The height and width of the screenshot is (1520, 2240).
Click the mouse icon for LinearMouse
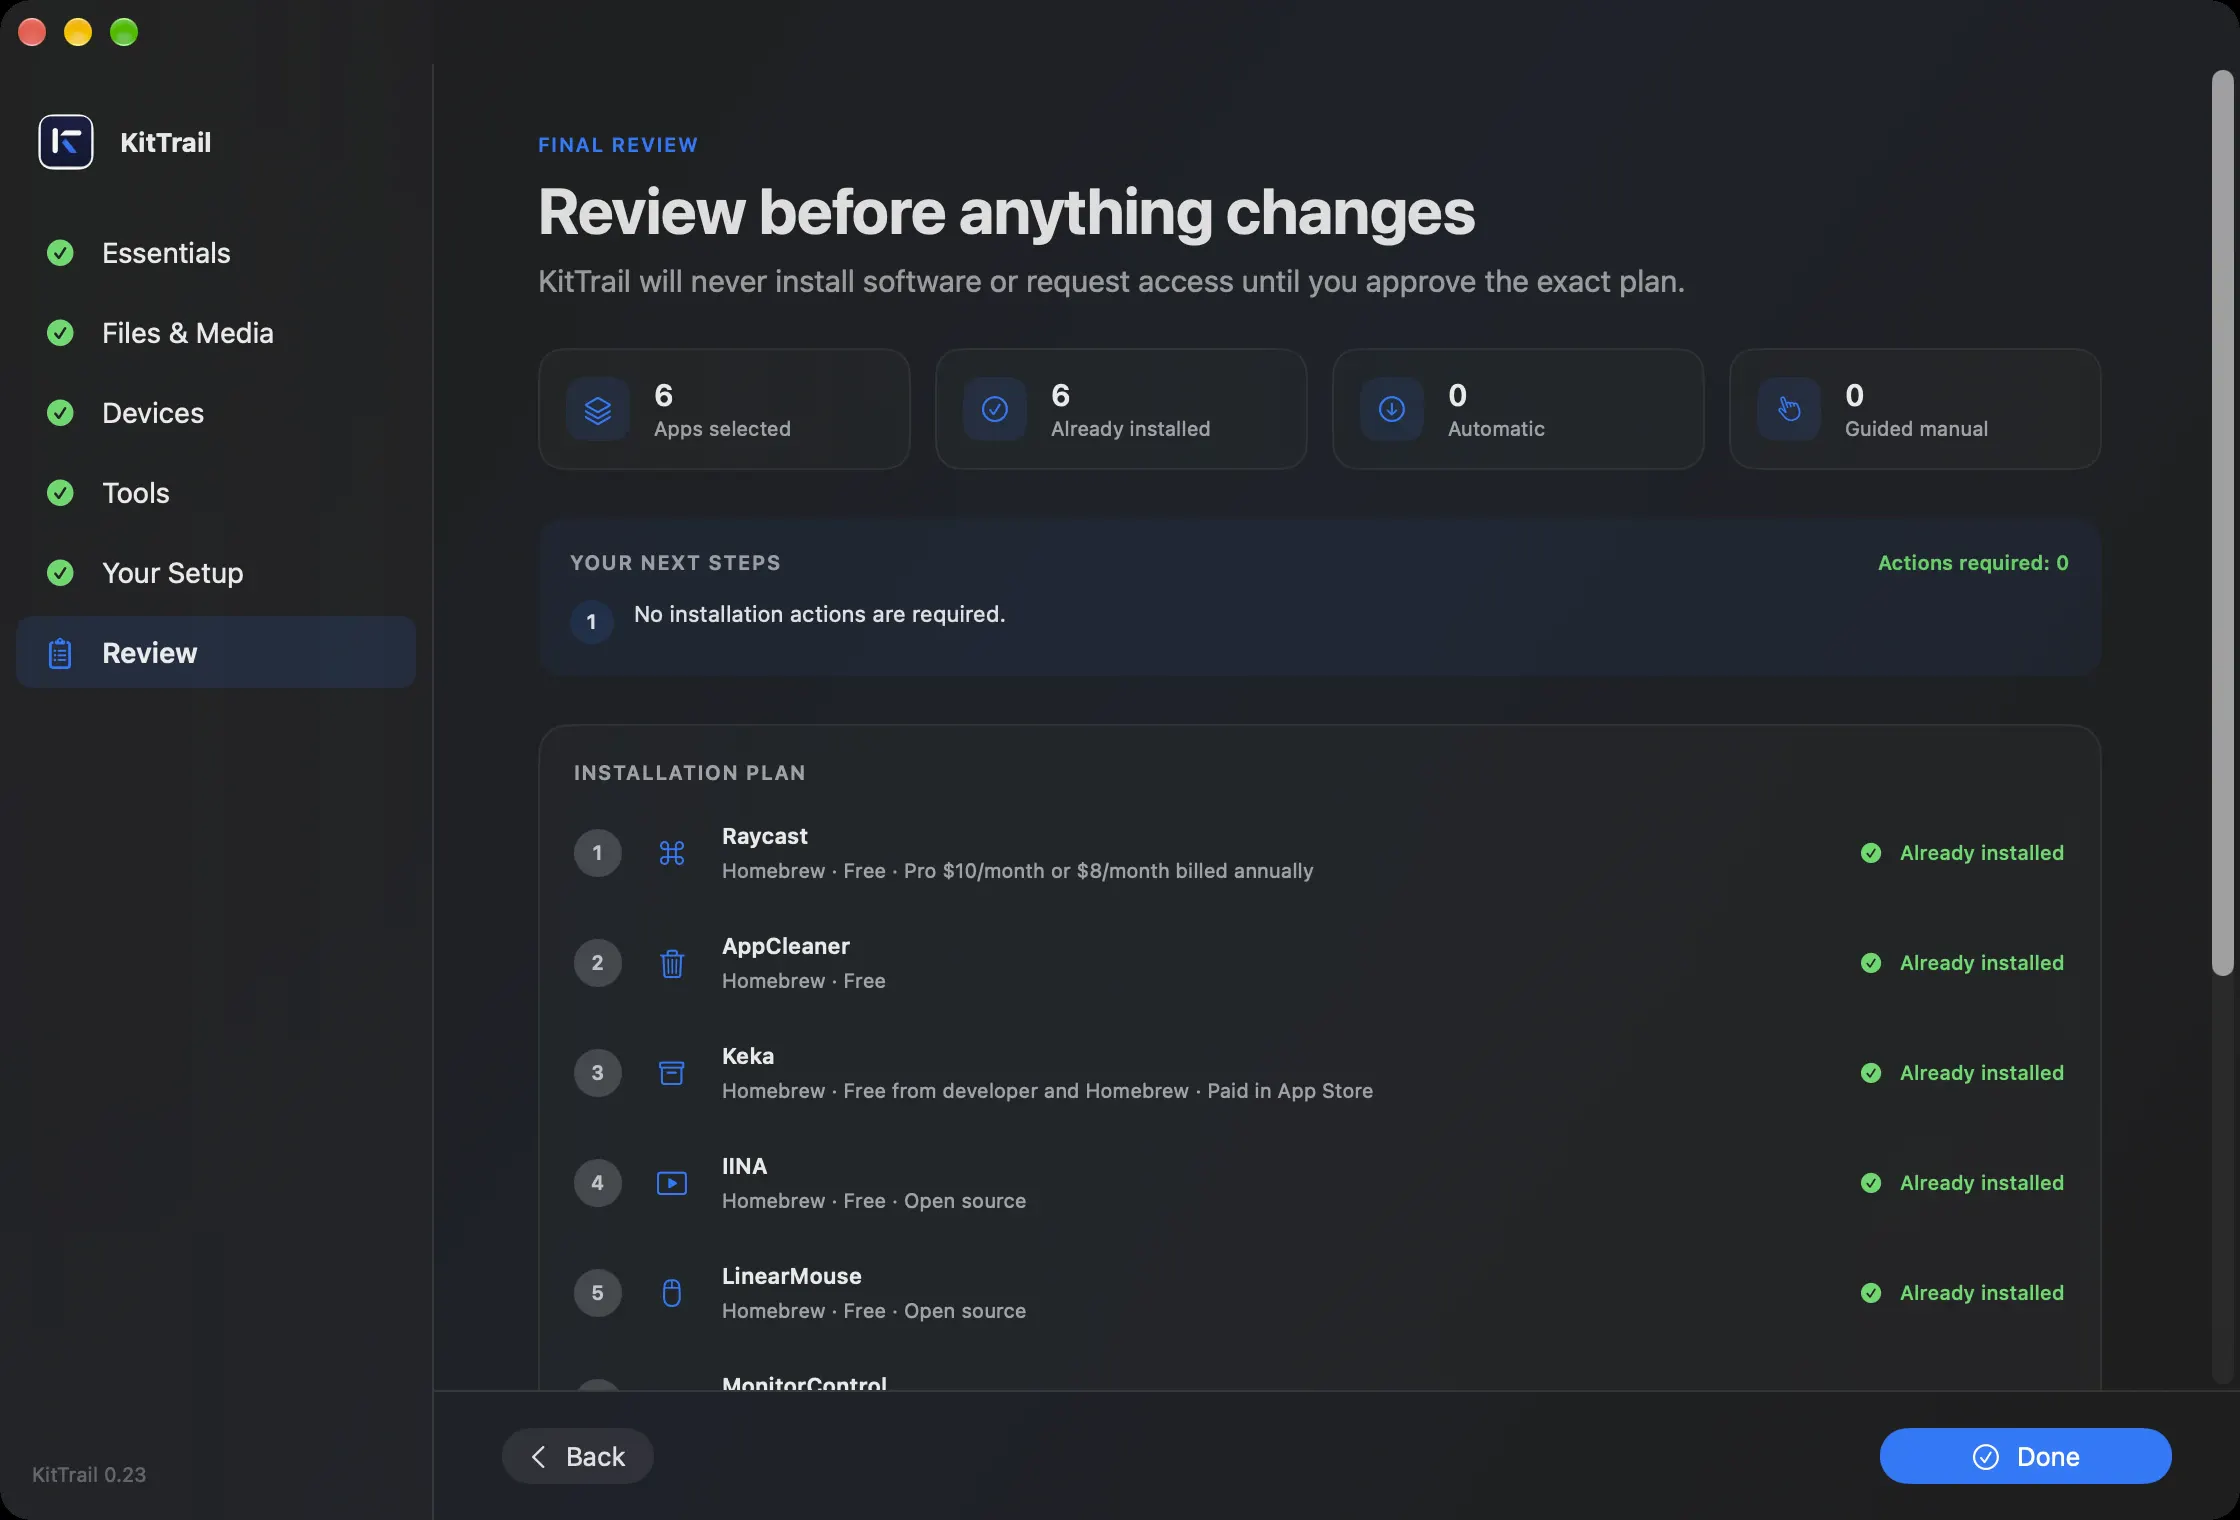pos(672,1293)
